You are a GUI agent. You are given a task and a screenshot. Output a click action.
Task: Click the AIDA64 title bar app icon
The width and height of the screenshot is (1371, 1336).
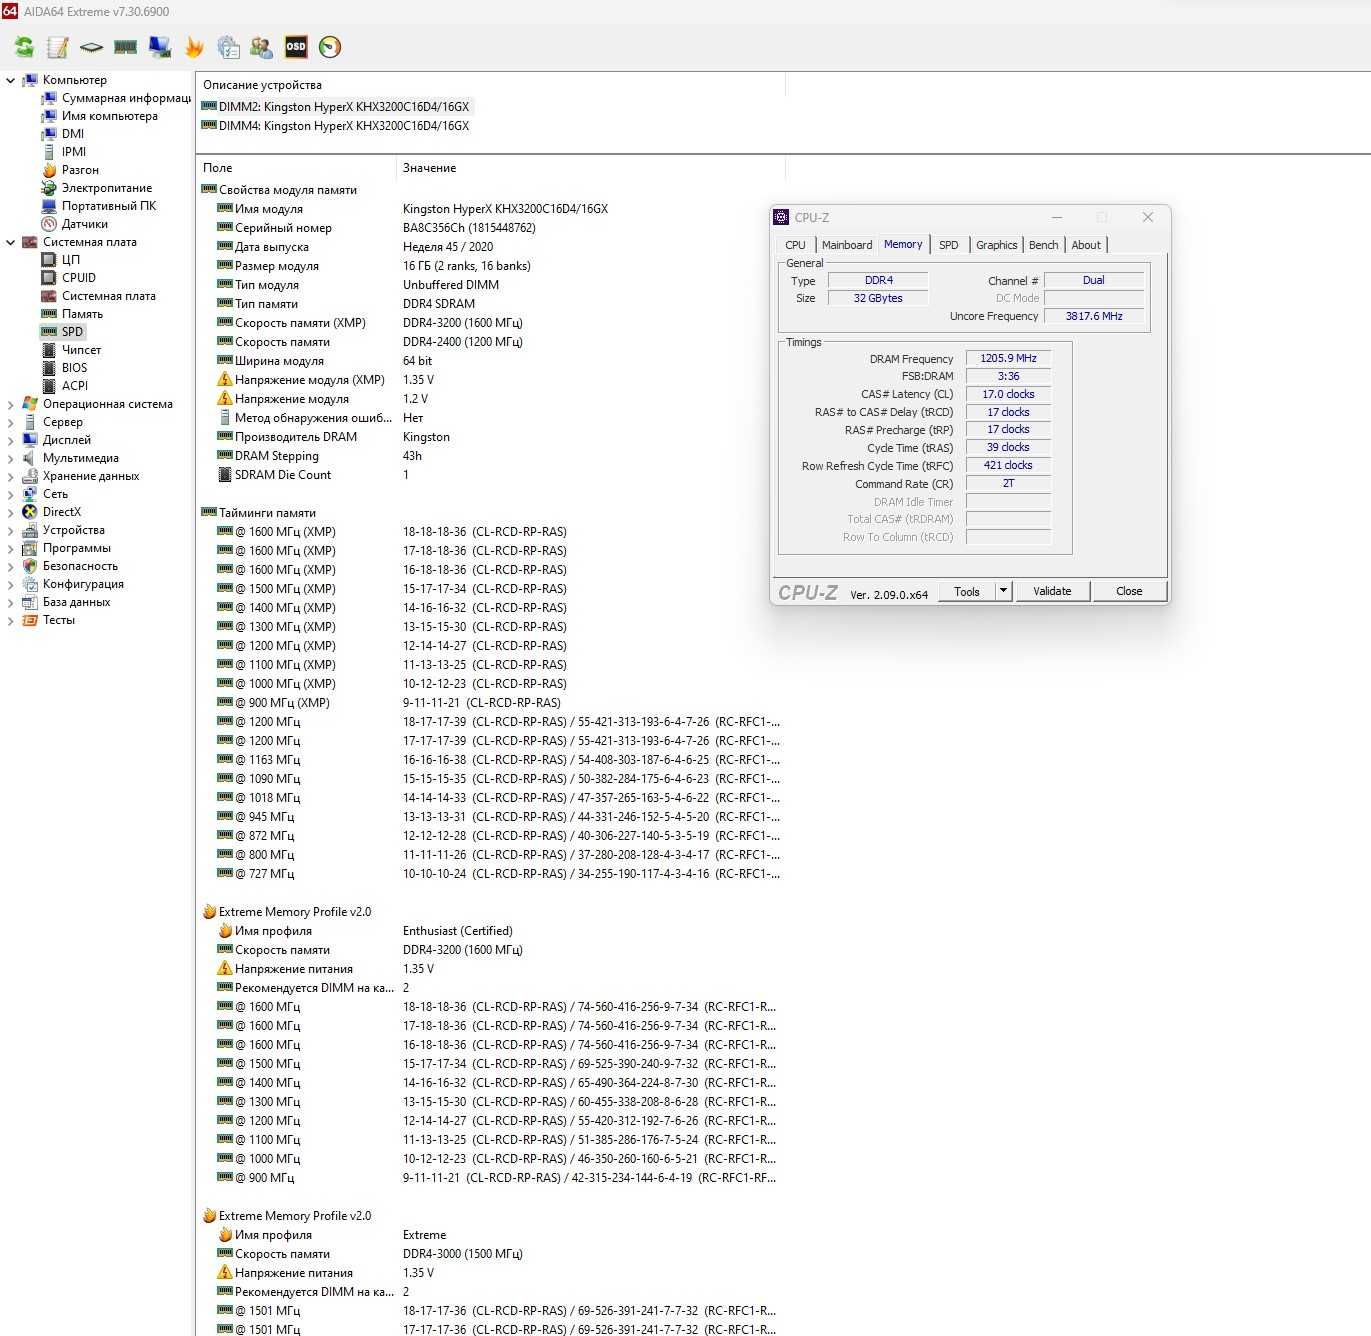9,11
